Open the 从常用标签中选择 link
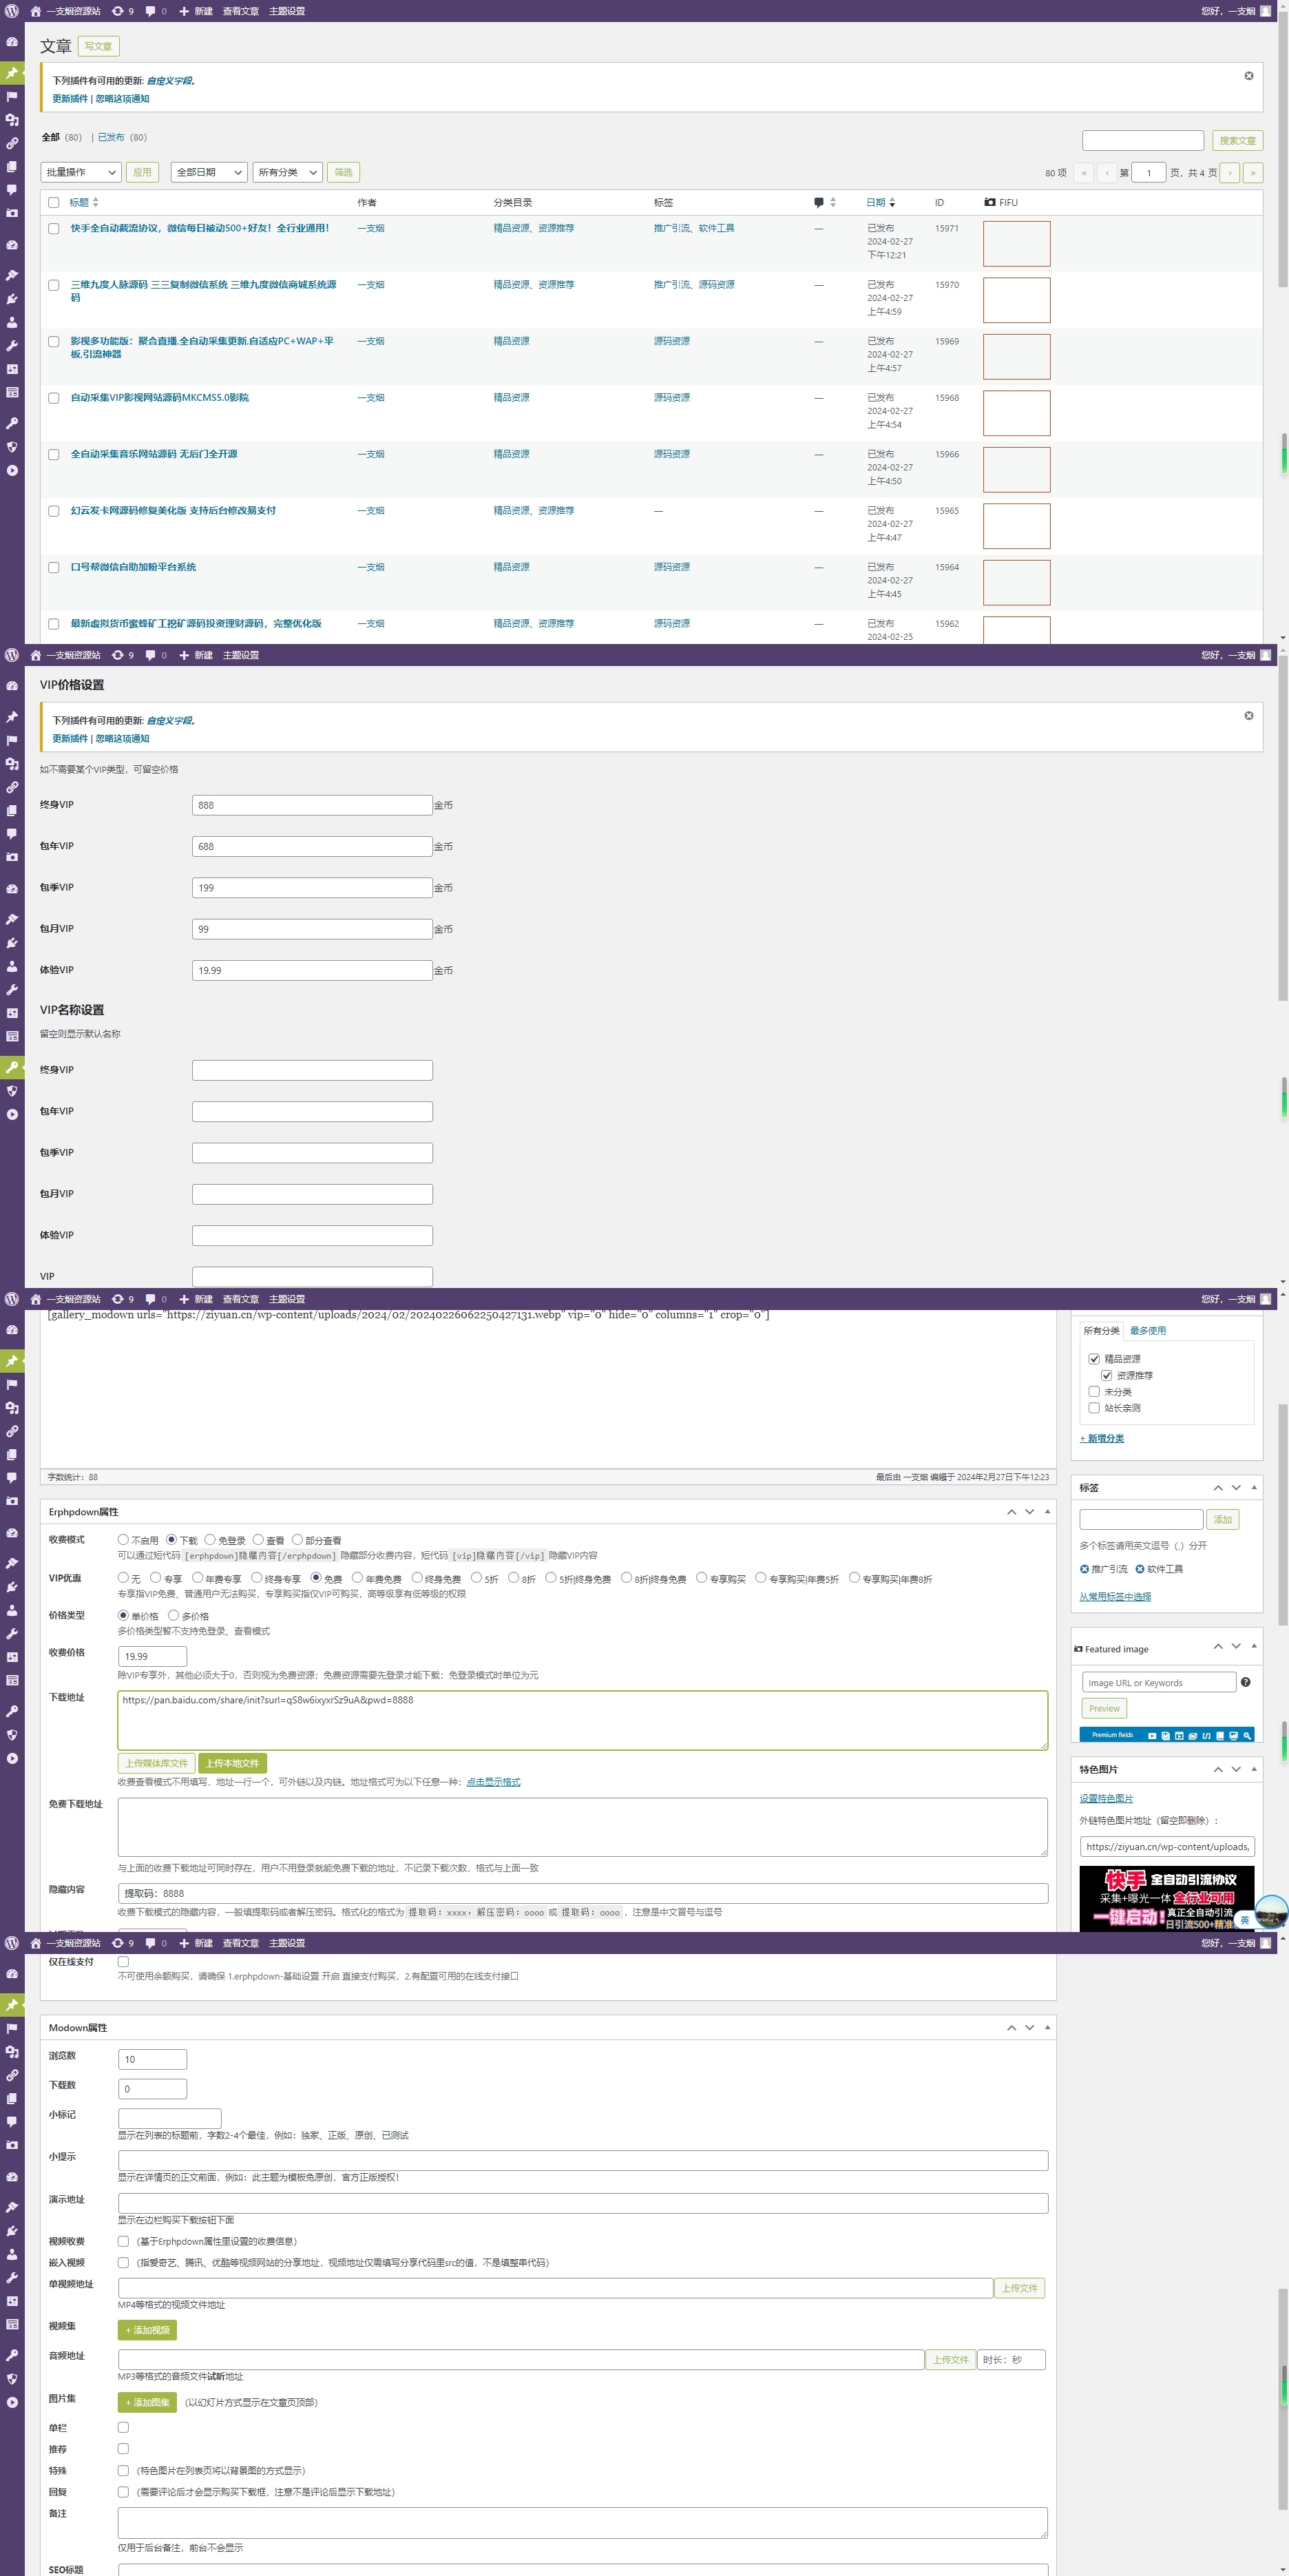Screen dimensions: 1289x2576 click(1115, 1597)
